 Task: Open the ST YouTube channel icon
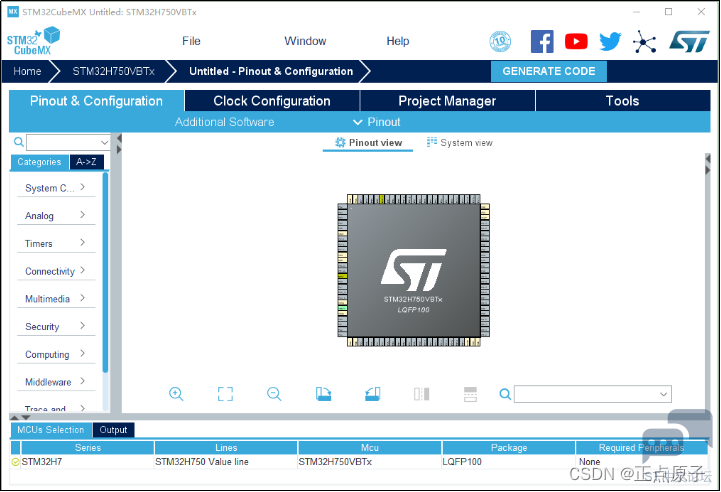pos(576,41)
